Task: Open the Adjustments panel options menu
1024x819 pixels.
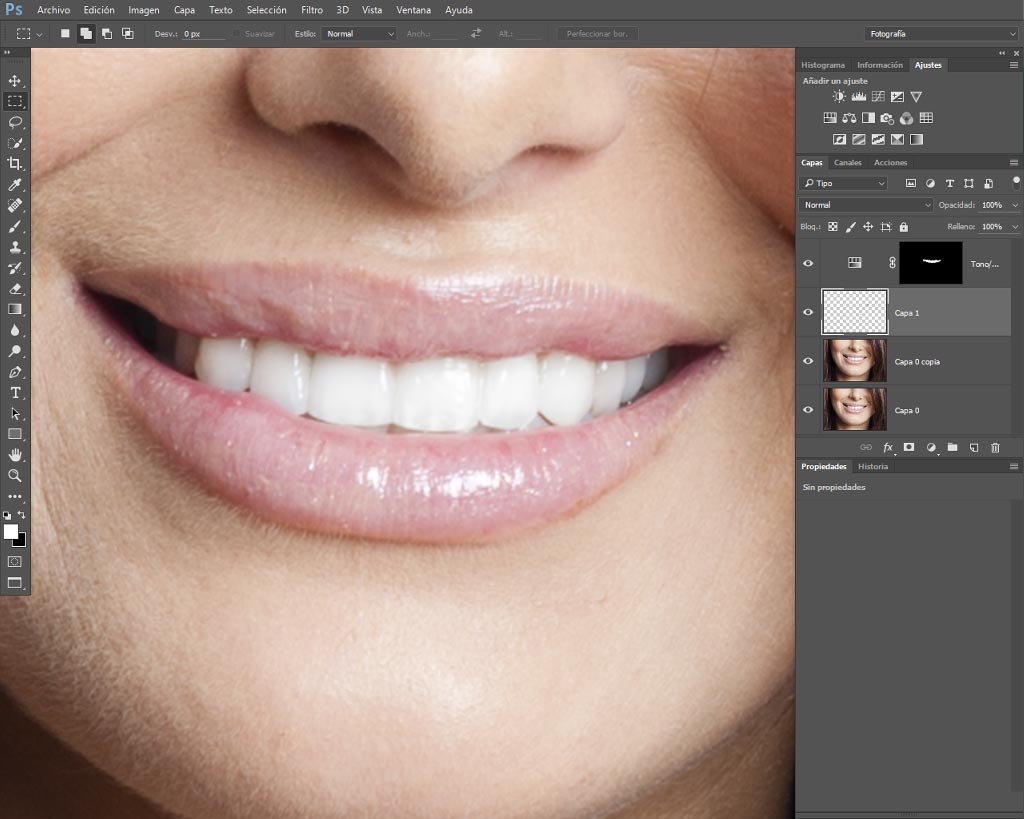Action: pyautogui.click(x=1014, y=65)
